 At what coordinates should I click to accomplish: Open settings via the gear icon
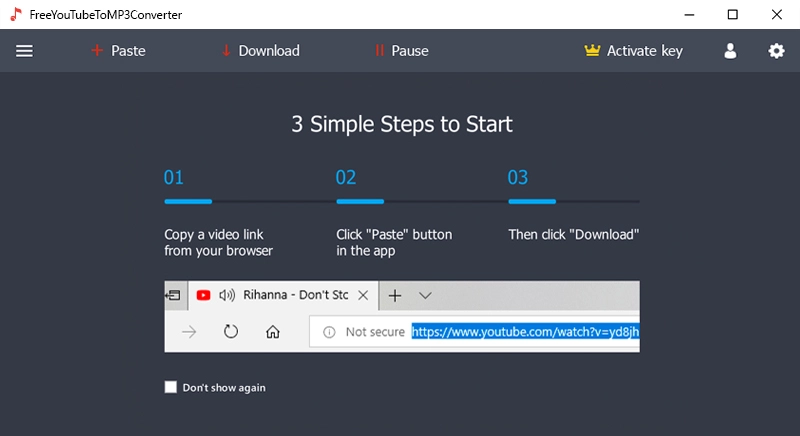[776, 51]
